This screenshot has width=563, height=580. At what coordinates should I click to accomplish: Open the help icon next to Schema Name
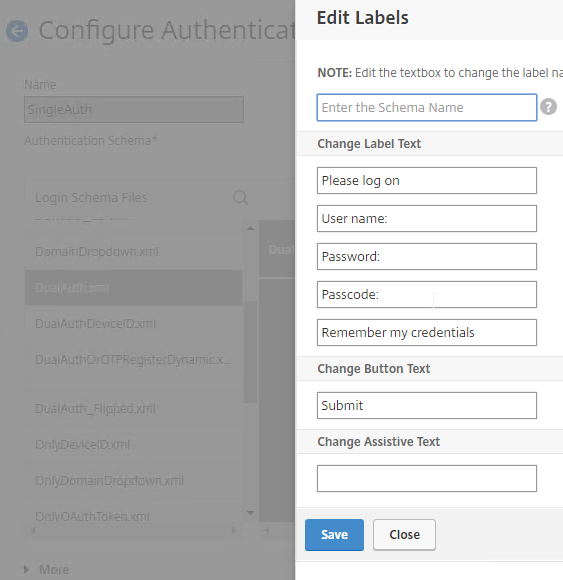[x=548, y=107]
